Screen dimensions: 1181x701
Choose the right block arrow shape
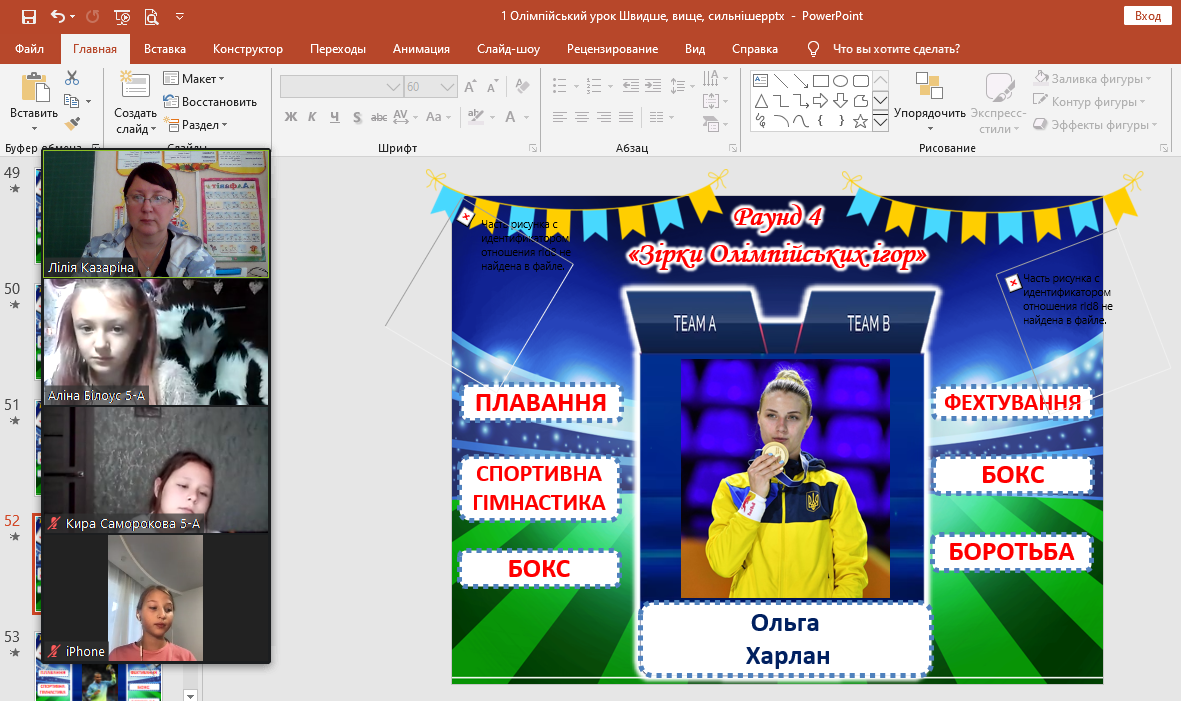(x=821, y=101)
